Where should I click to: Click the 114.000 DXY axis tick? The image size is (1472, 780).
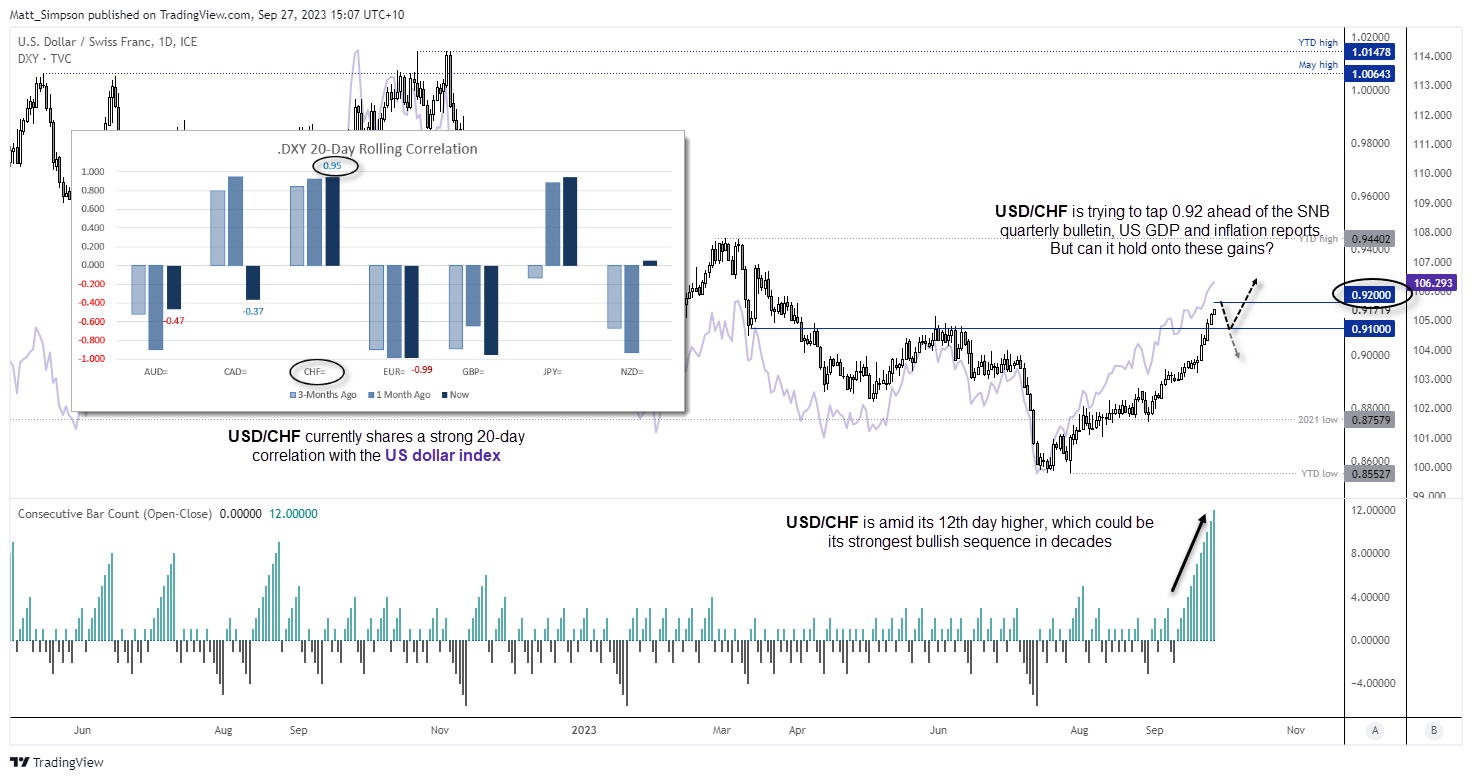(1431, 56)
